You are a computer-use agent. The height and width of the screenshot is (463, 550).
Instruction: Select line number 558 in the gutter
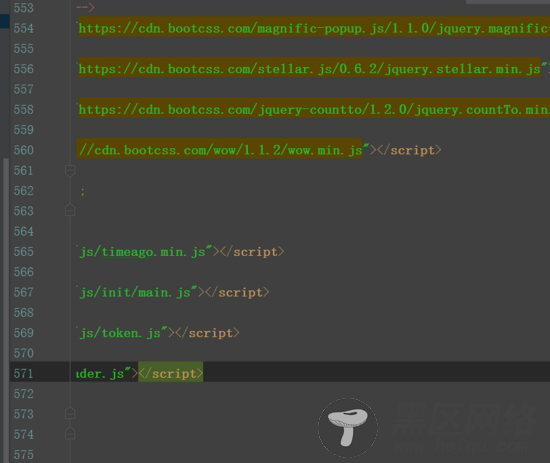point(24,110)
